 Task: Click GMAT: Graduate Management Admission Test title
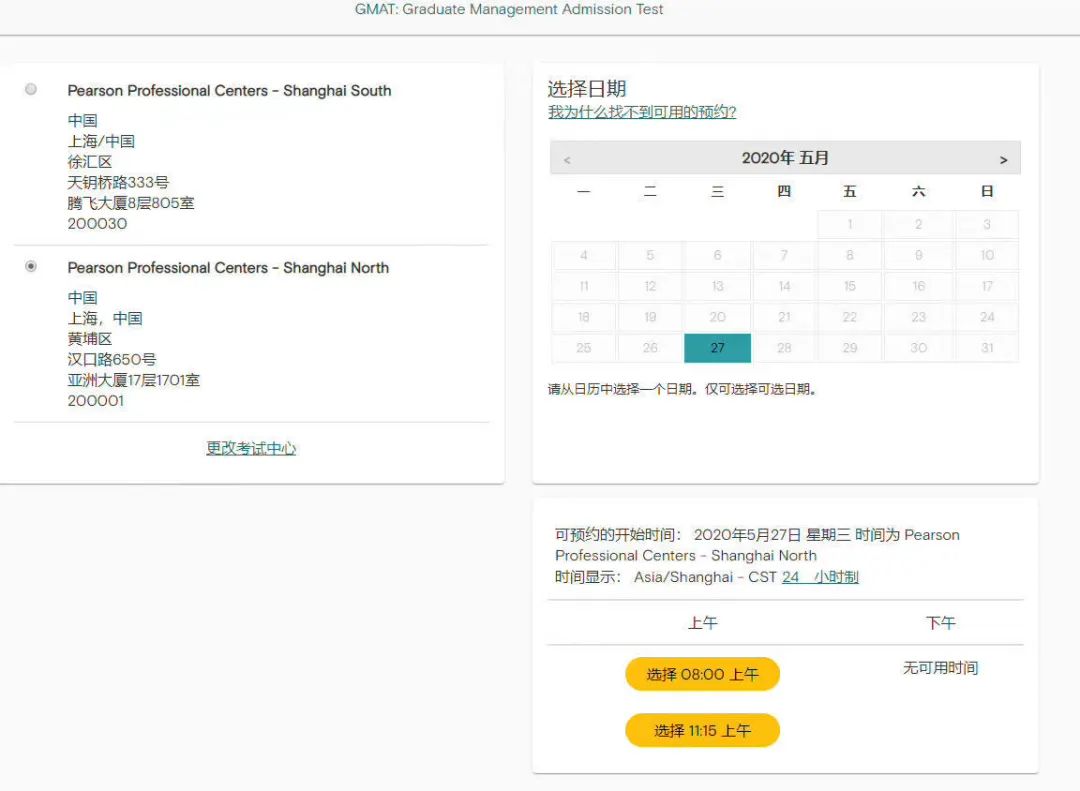pyautogui.click(x=509, y=9)
